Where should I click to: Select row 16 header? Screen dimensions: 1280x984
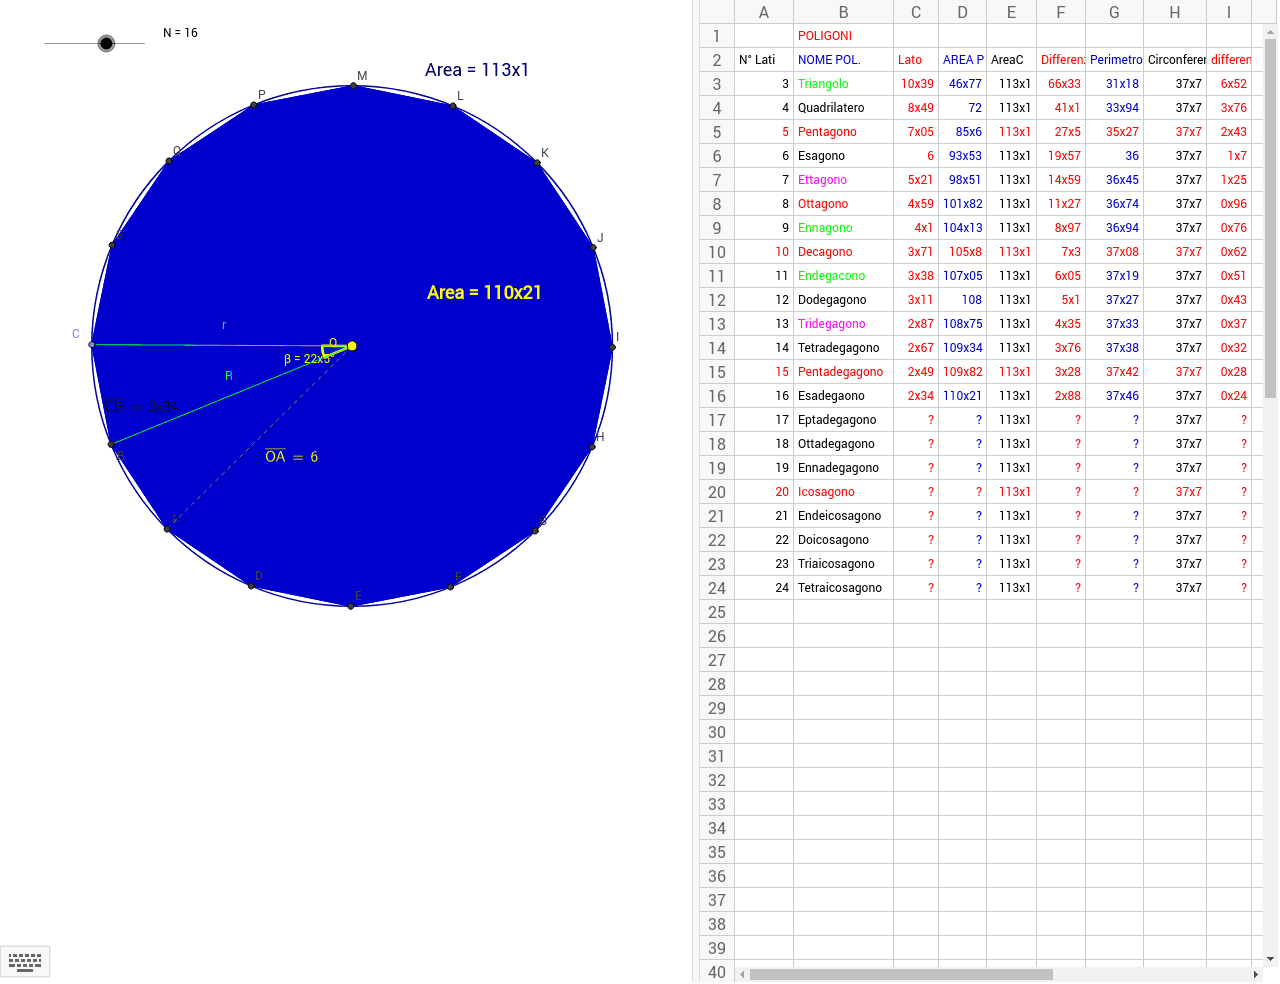click(717, 396)
